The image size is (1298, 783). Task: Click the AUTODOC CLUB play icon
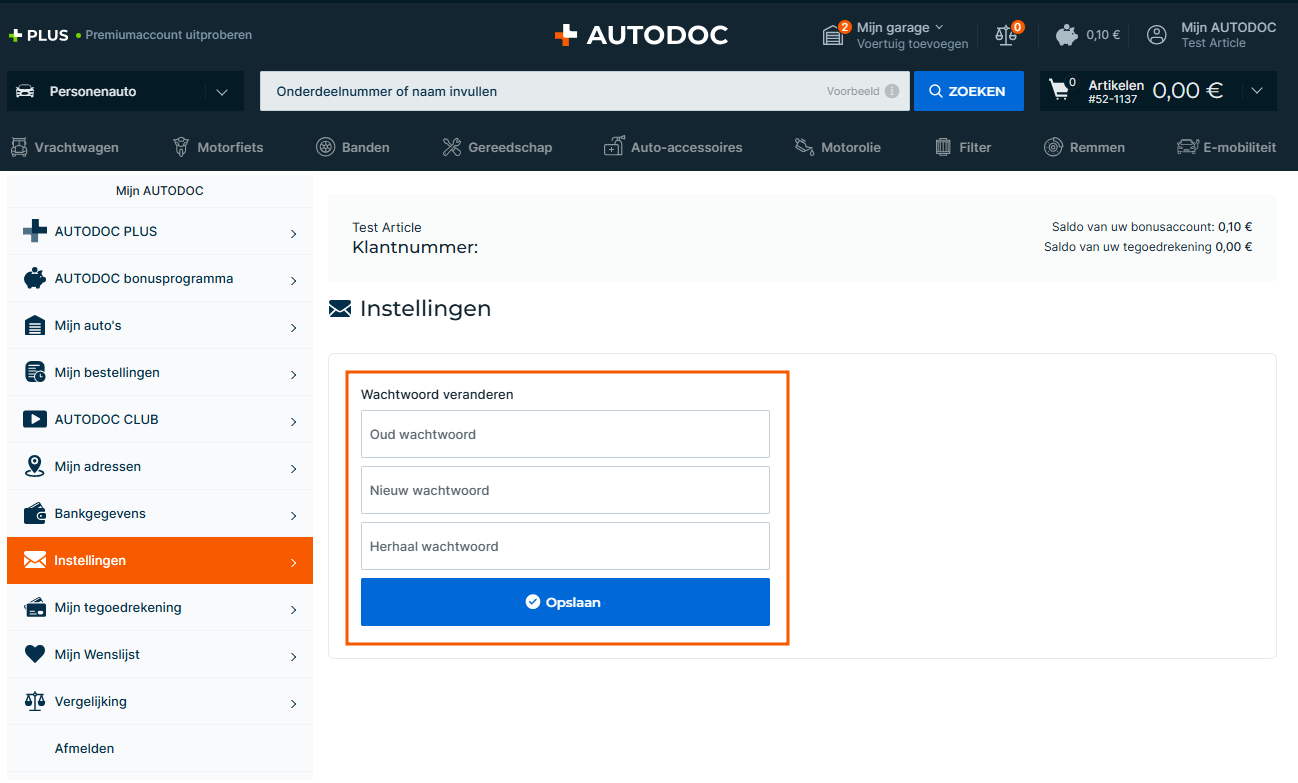[35, 419]
